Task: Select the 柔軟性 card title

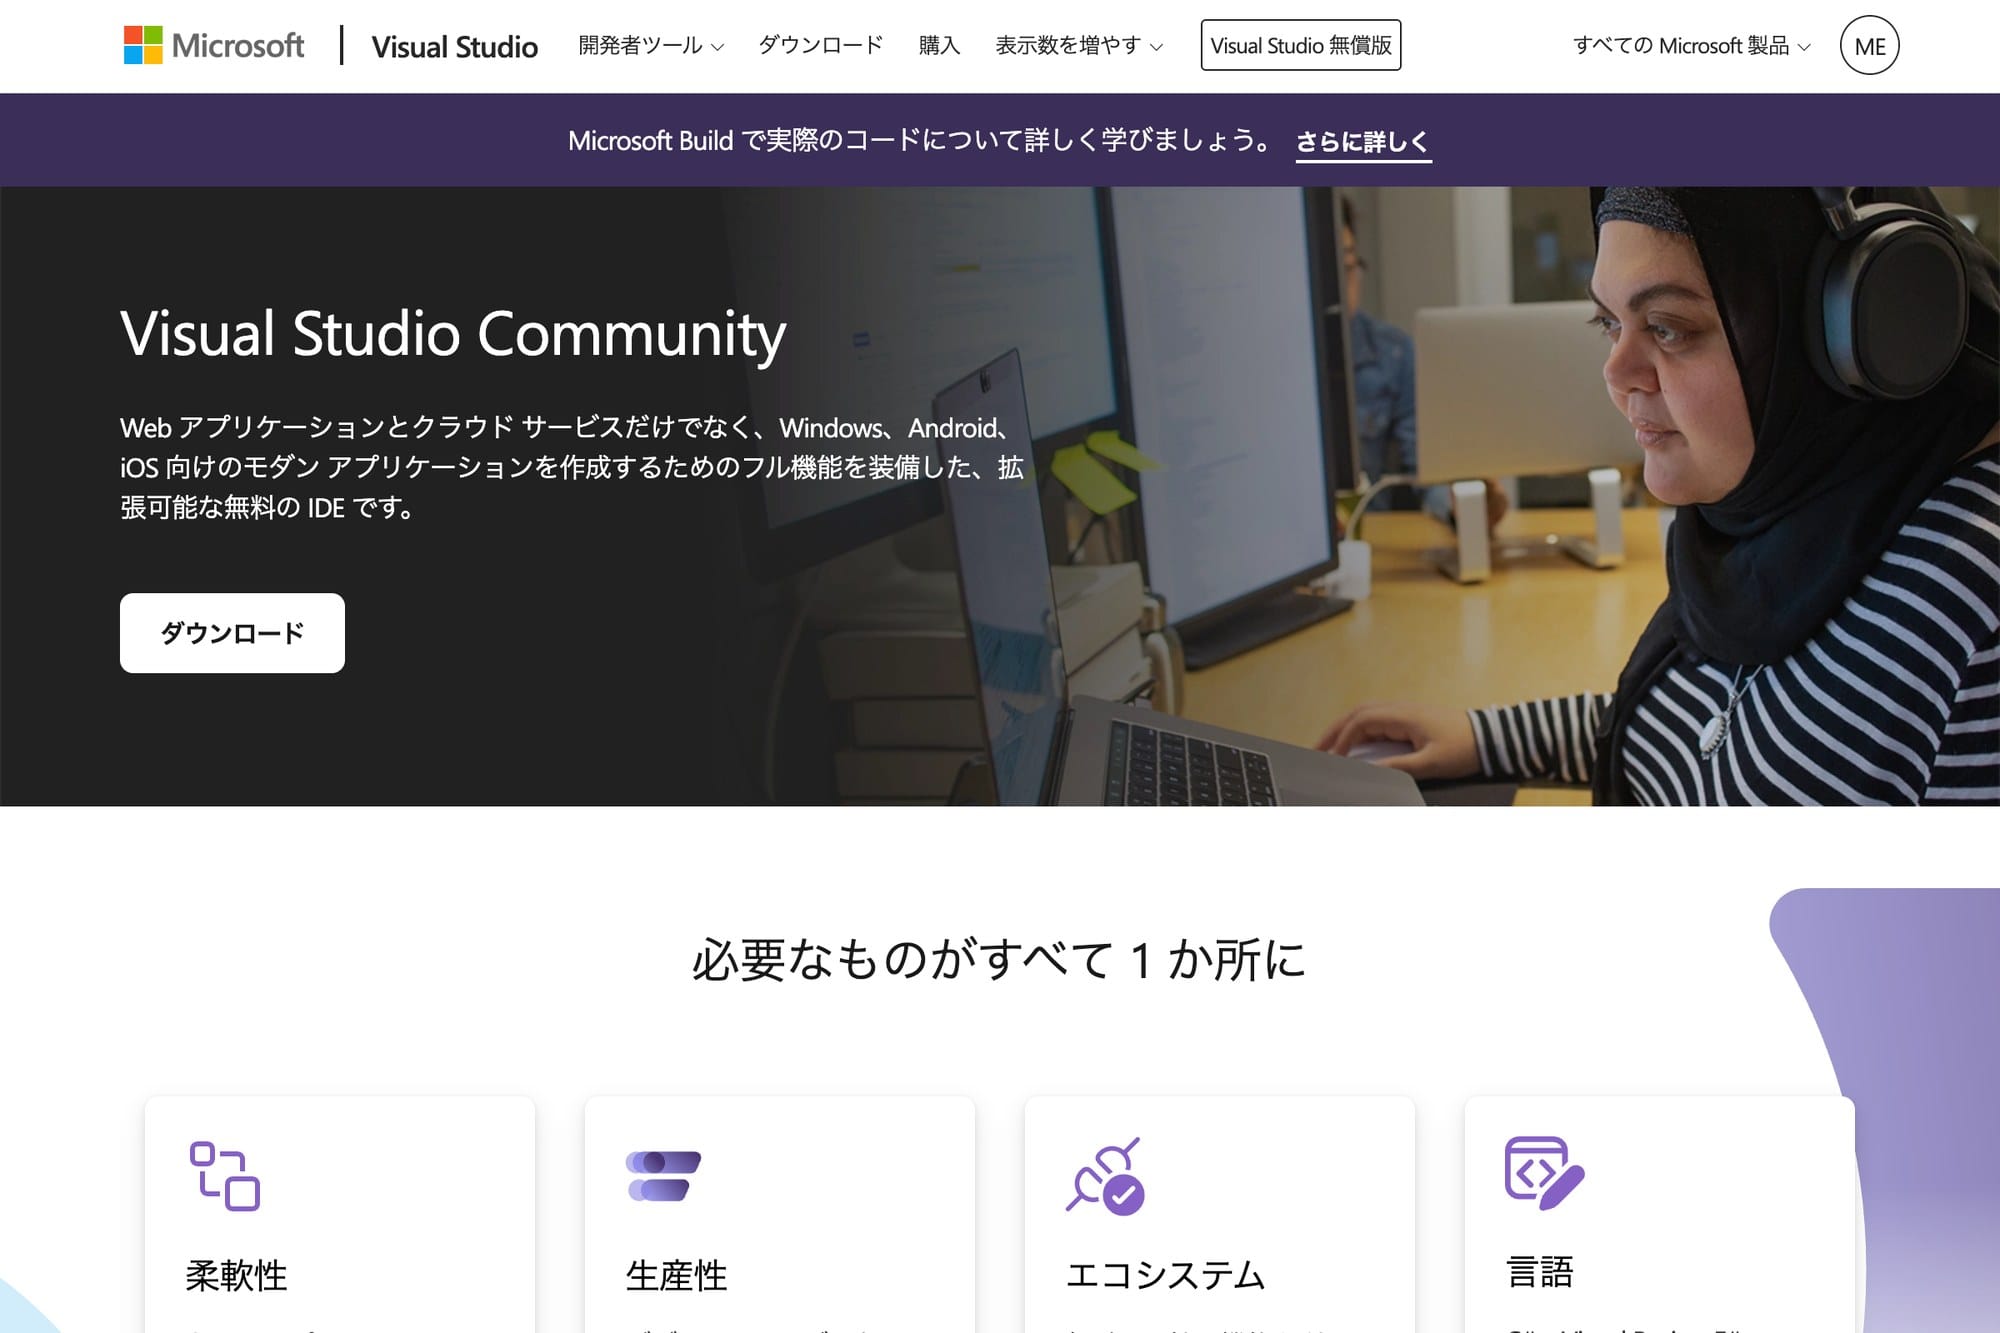Action: [x=236, y=1275]
